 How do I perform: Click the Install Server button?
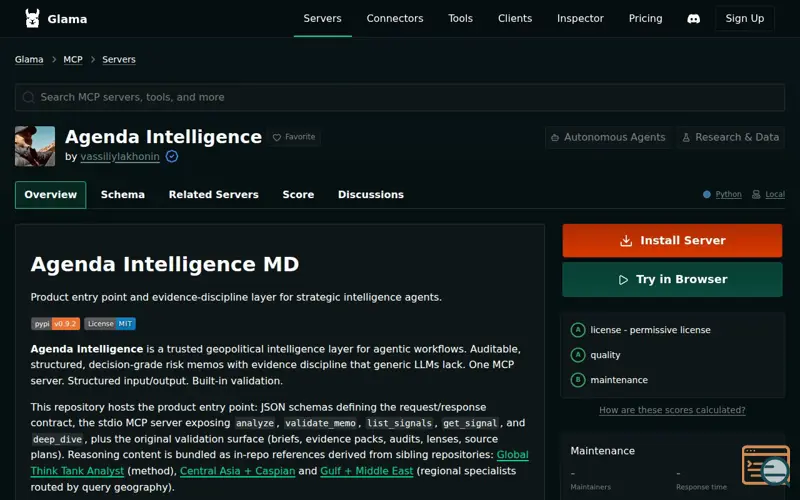672,240
